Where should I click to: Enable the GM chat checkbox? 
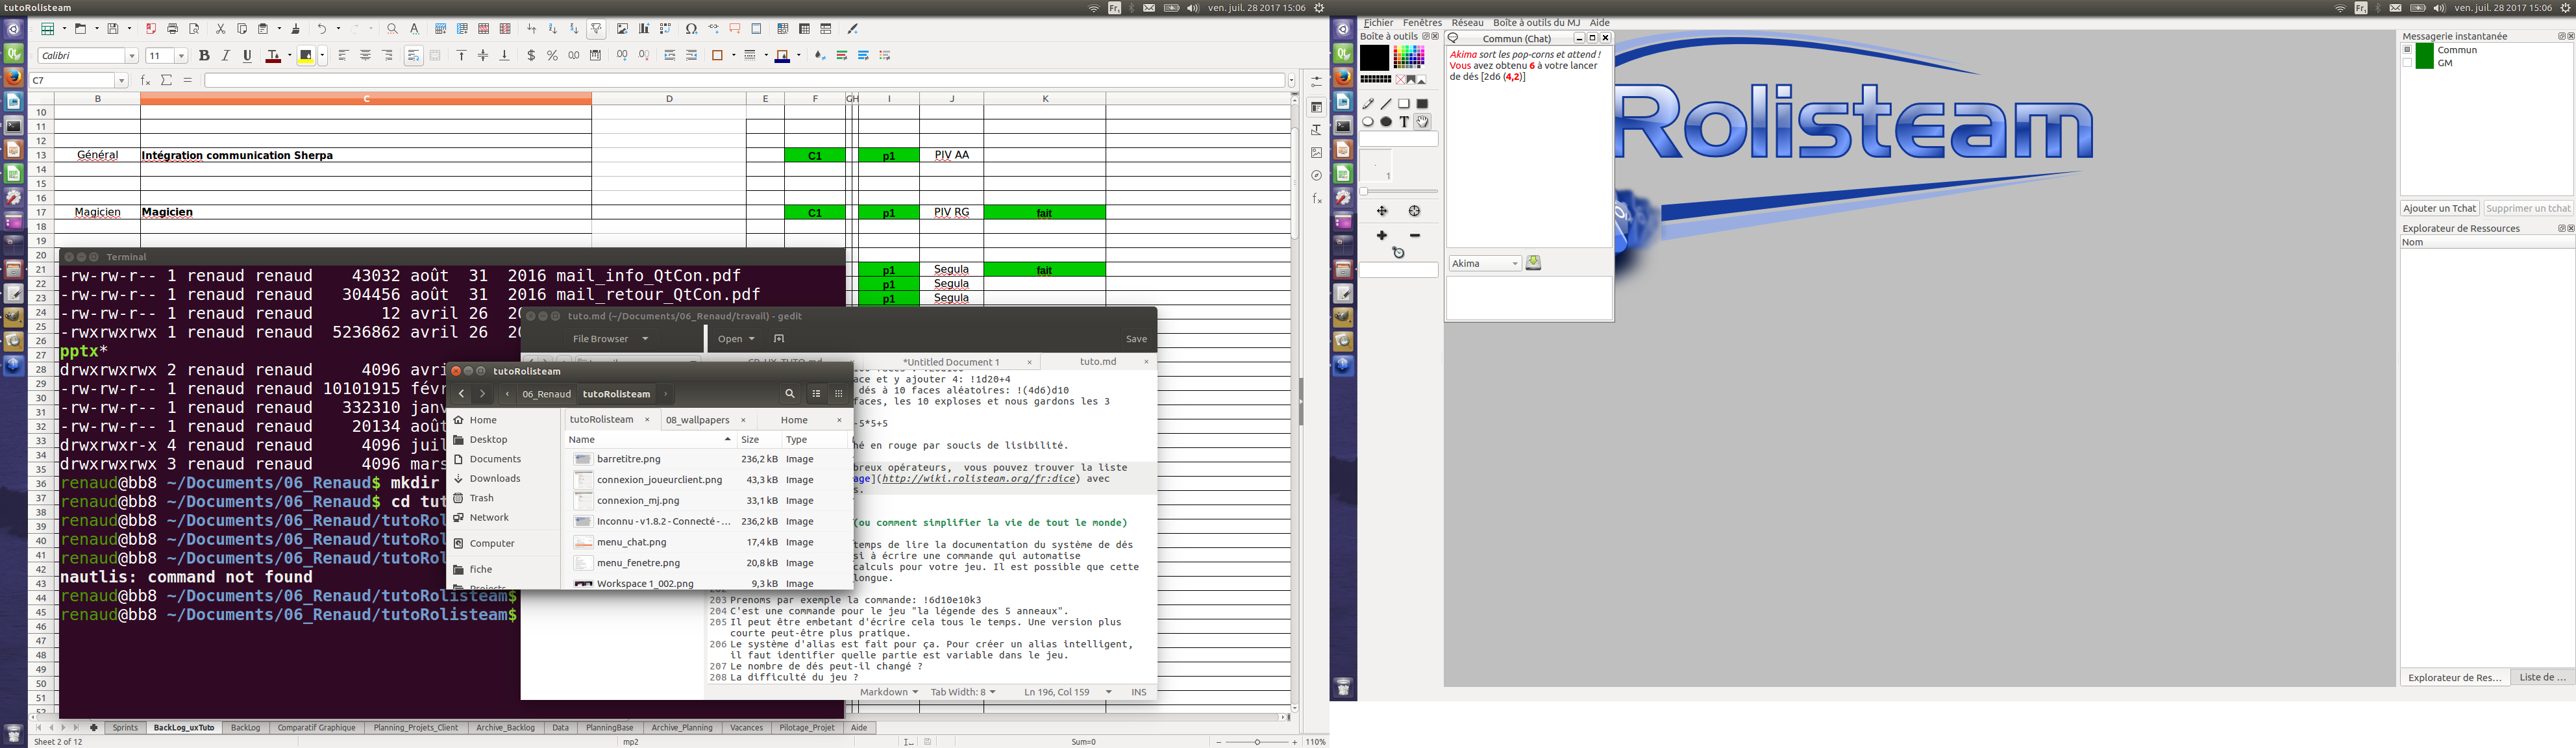2408,63
